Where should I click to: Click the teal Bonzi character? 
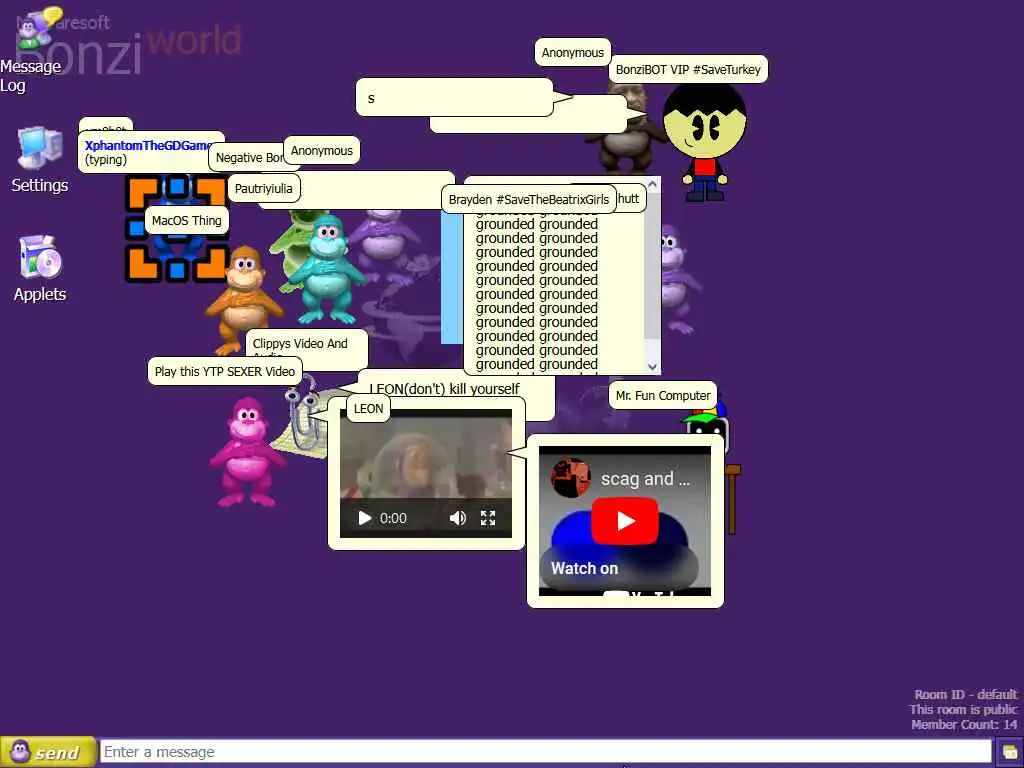(x=327, y=269)
